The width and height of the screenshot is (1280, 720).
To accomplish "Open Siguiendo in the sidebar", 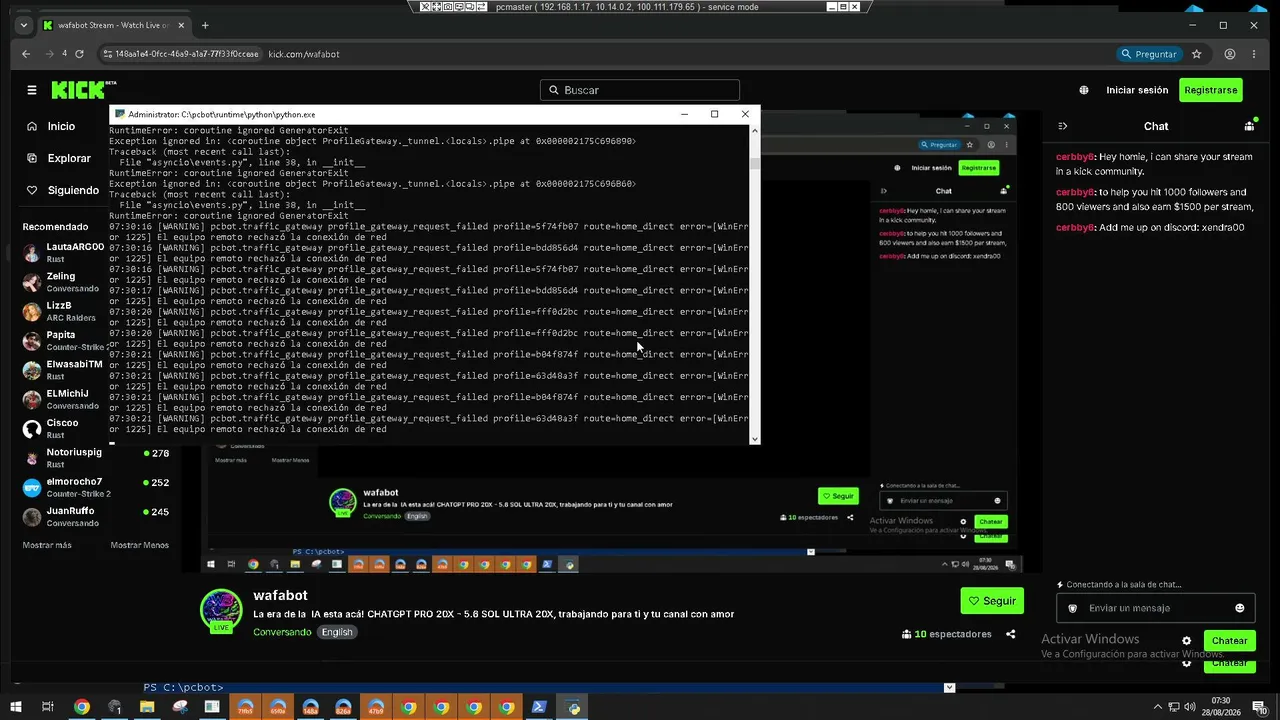I will [73, 190].
